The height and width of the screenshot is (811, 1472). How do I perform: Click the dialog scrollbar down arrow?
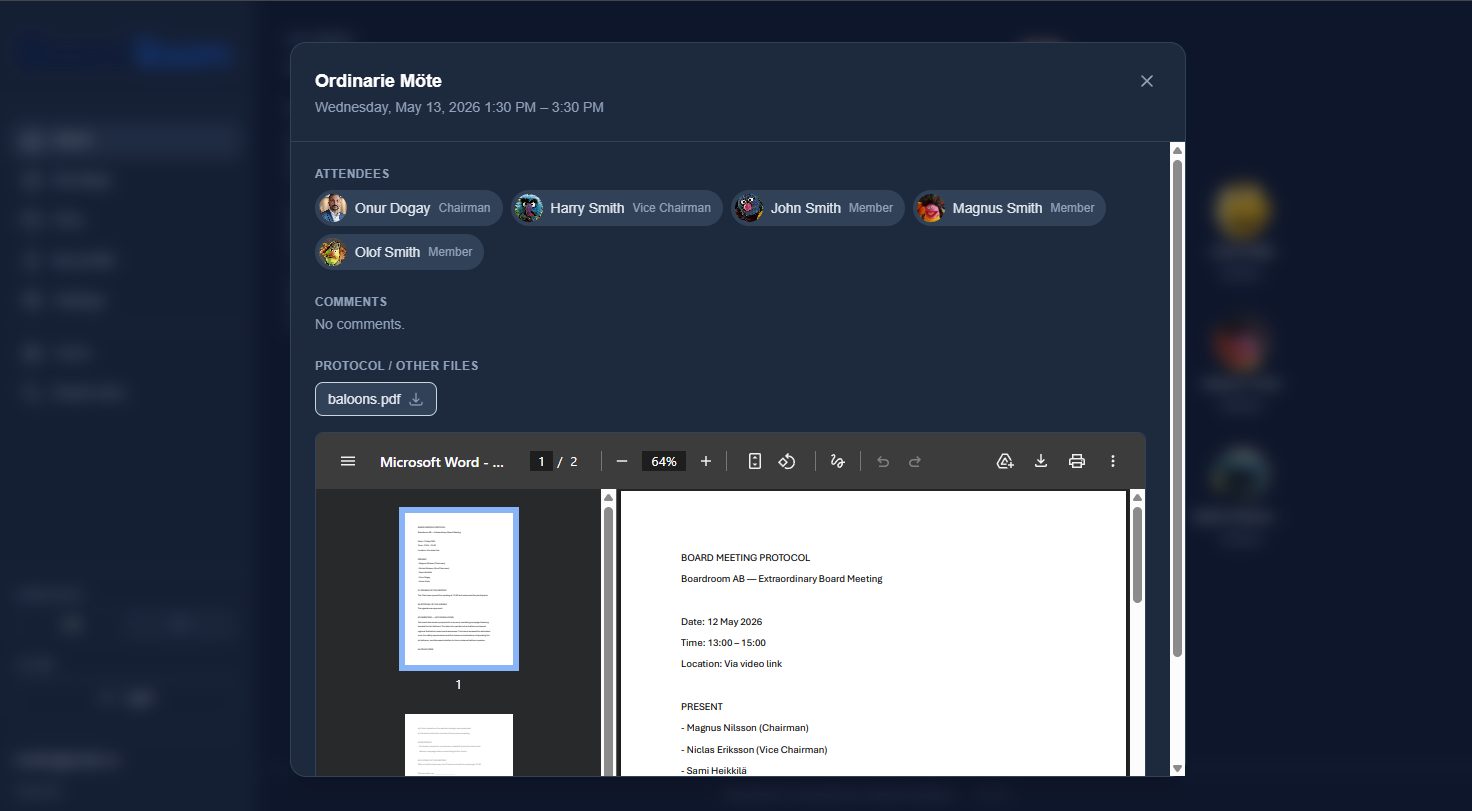[1178, 768]
